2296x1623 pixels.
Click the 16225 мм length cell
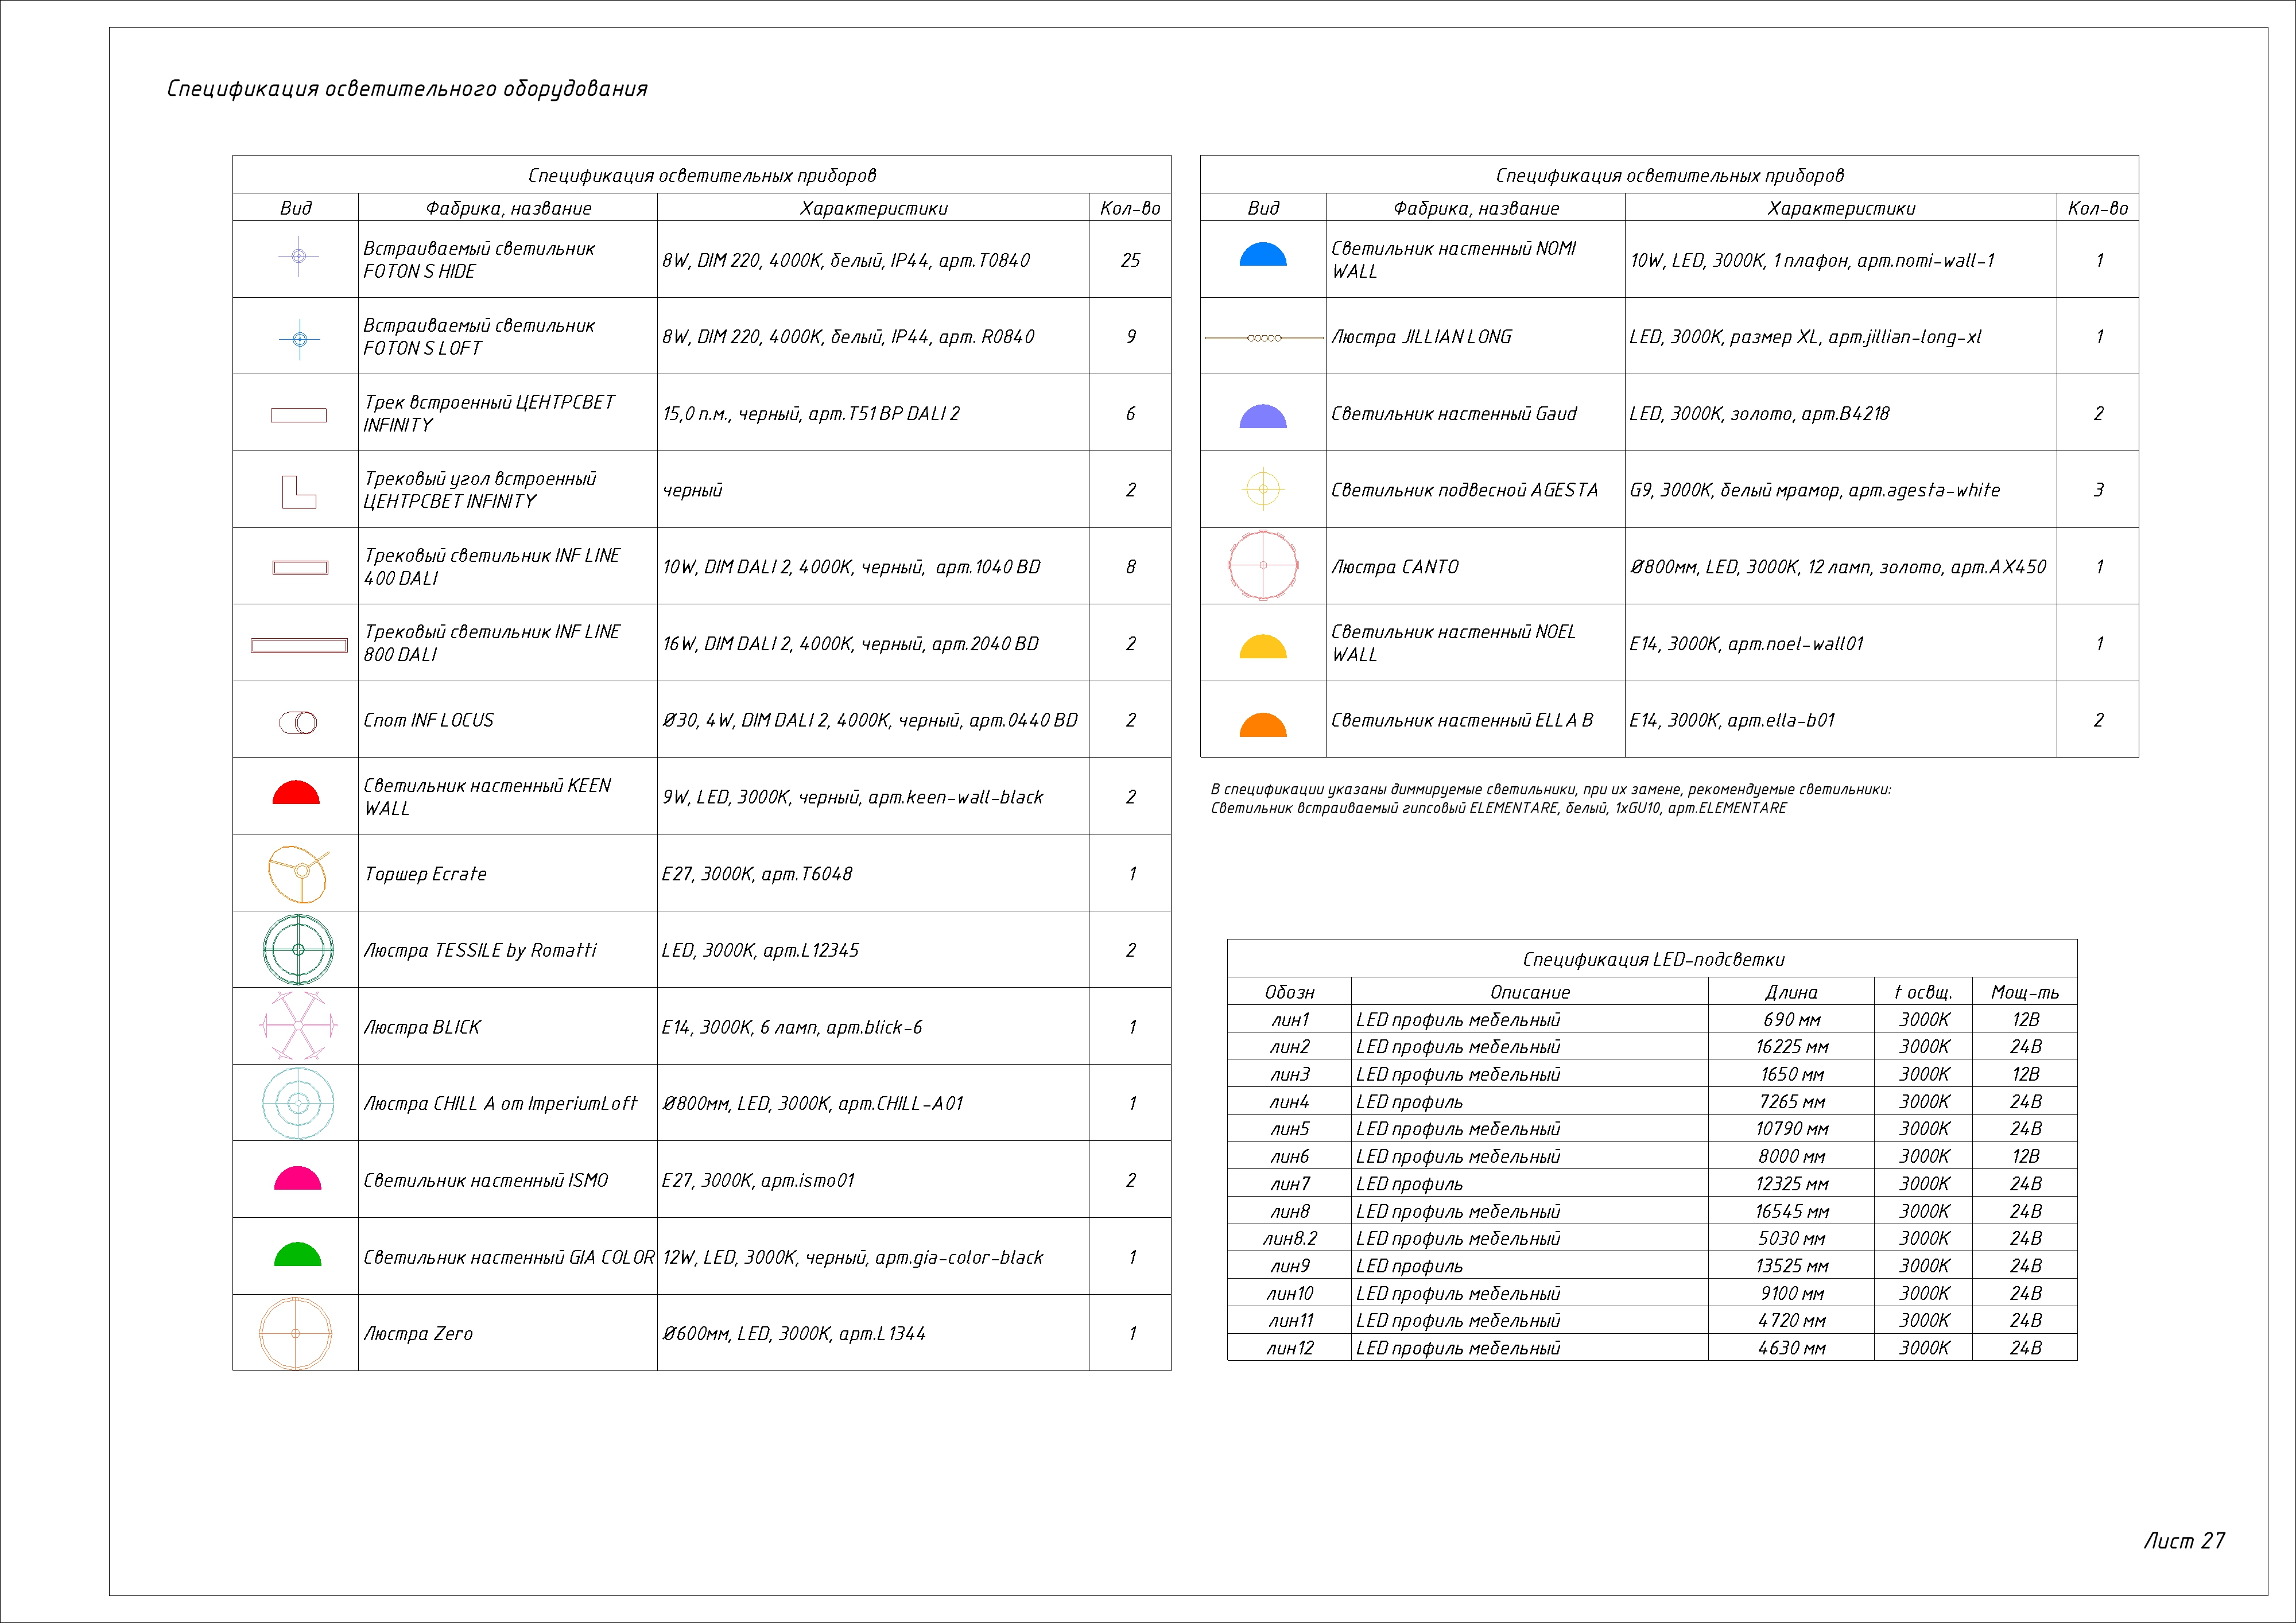click(1791, 1047)
